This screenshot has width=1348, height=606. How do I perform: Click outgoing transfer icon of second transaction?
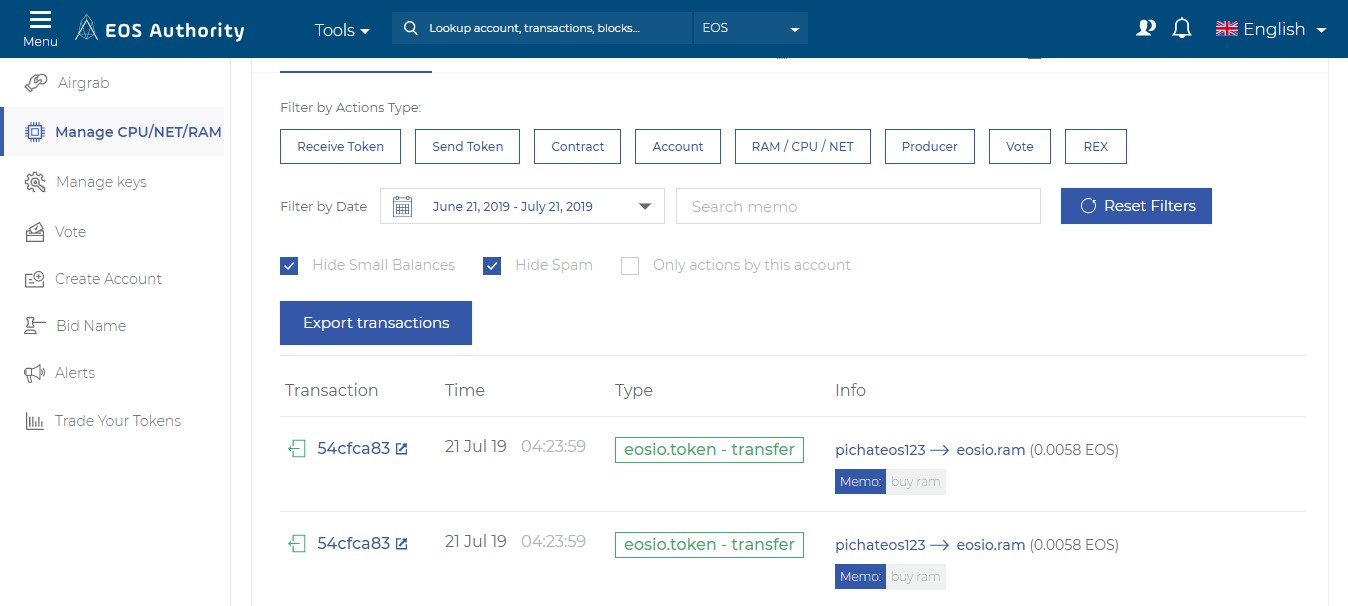[296, 544]
